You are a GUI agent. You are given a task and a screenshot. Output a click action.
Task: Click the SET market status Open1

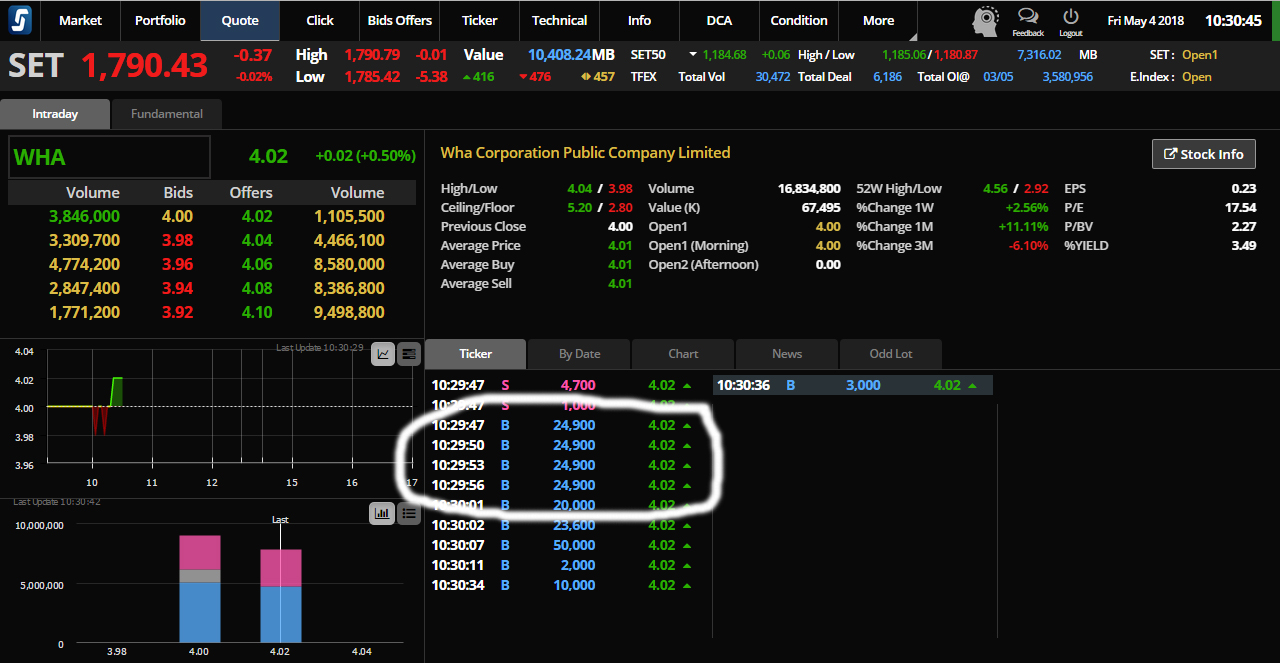click(x=1200, y=55)
